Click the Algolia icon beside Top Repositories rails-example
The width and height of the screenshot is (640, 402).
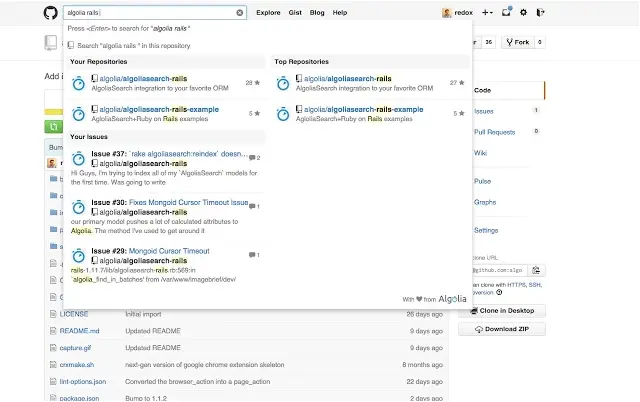tap(283, 114)
